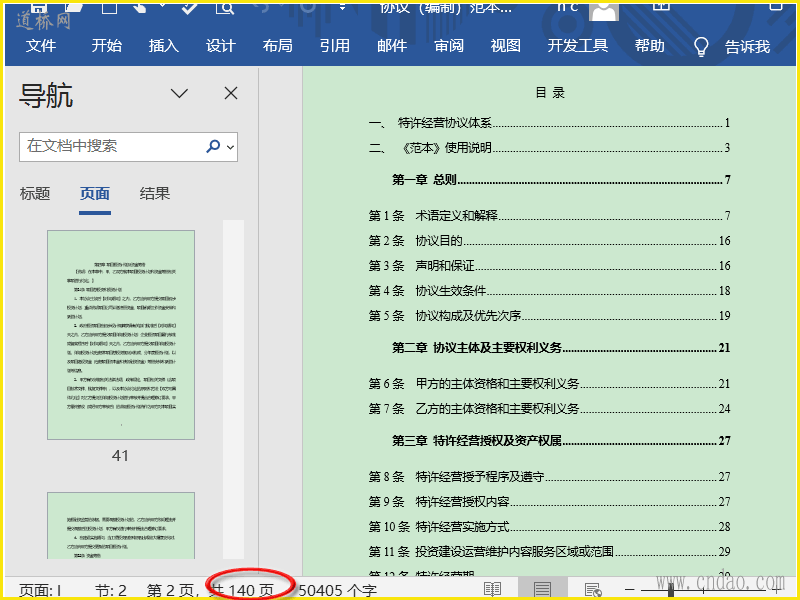Open the 开始 ribbon tab
This screenshot has width=800, height=600.
click(107, 46)
